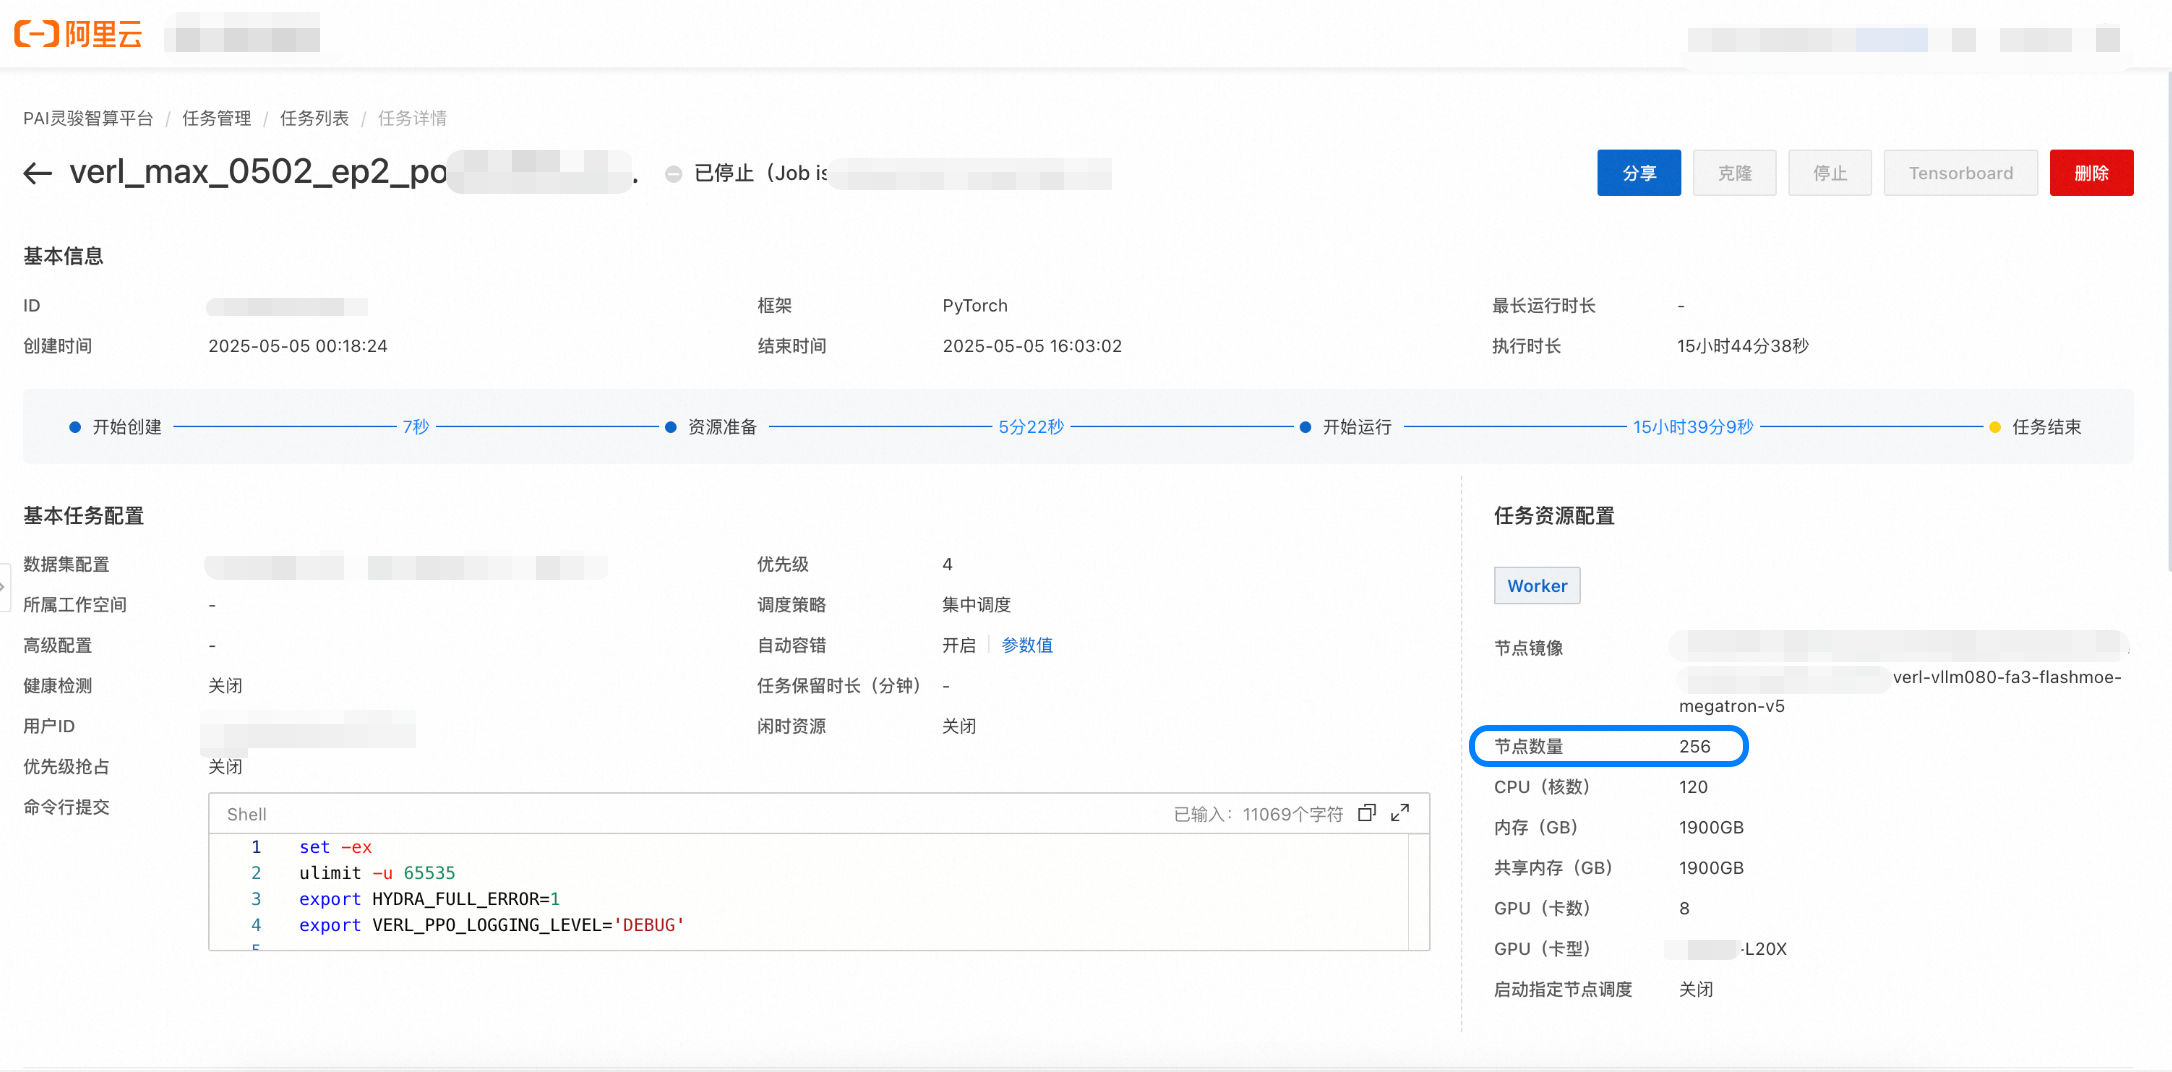Click the blue 分享 button

pos(1639,173)
